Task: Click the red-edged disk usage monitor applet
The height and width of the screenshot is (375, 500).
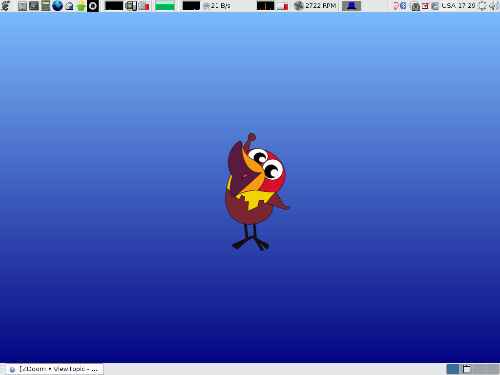Action: [144, 6]
